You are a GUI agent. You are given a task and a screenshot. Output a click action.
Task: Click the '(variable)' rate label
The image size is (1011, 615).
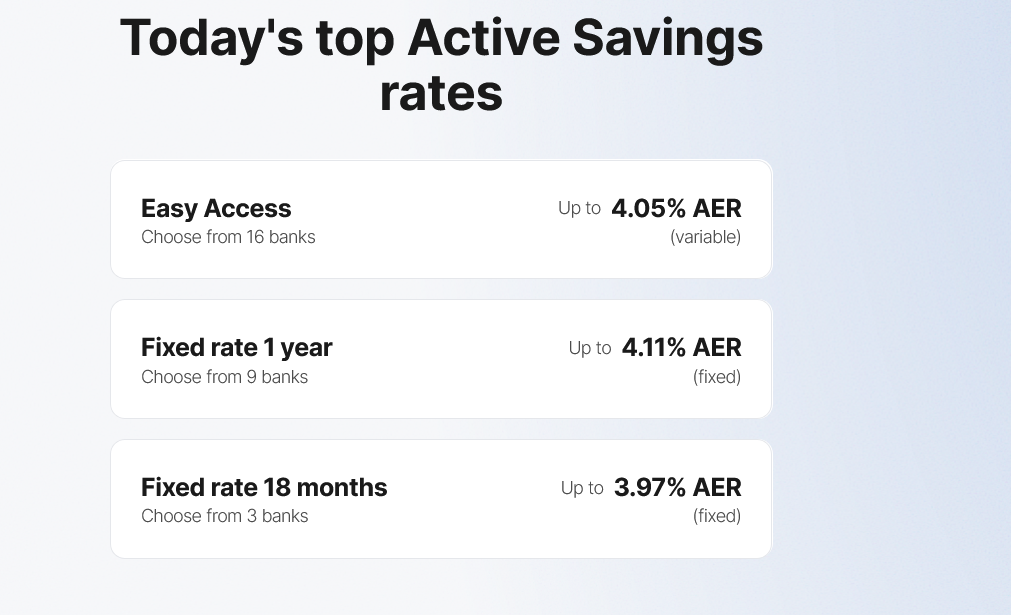[x=705, y=238]
